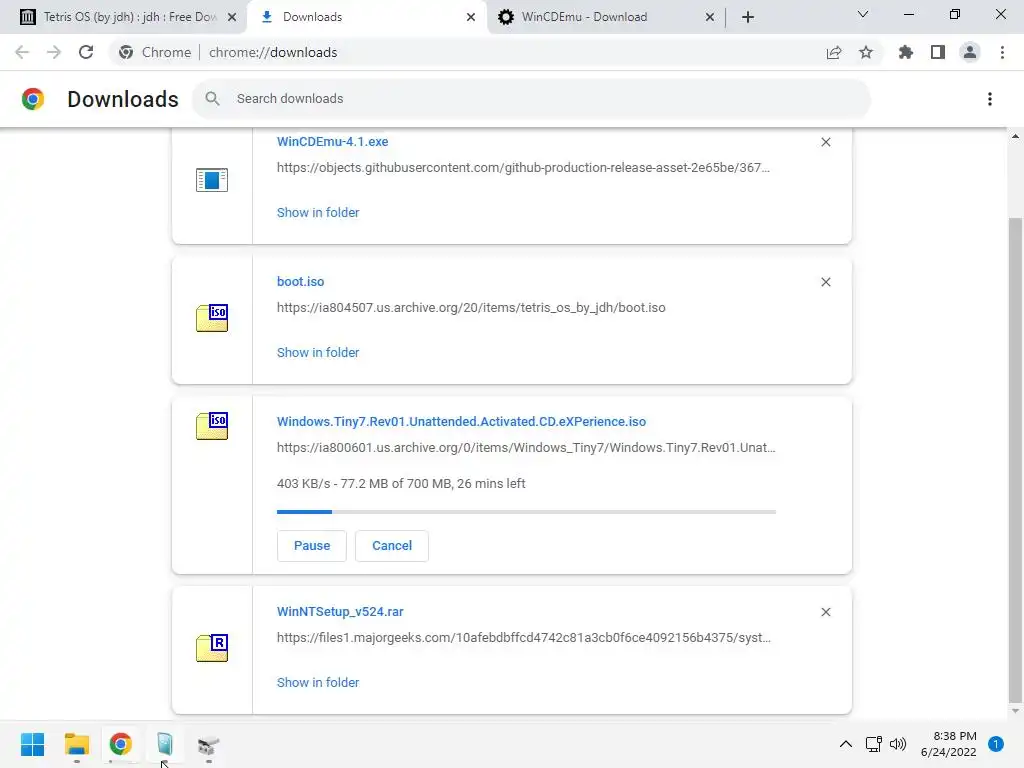This screenshot has height=768, width=1024.
Task: Open the Windows Start menu
Action: pos(33,744)
